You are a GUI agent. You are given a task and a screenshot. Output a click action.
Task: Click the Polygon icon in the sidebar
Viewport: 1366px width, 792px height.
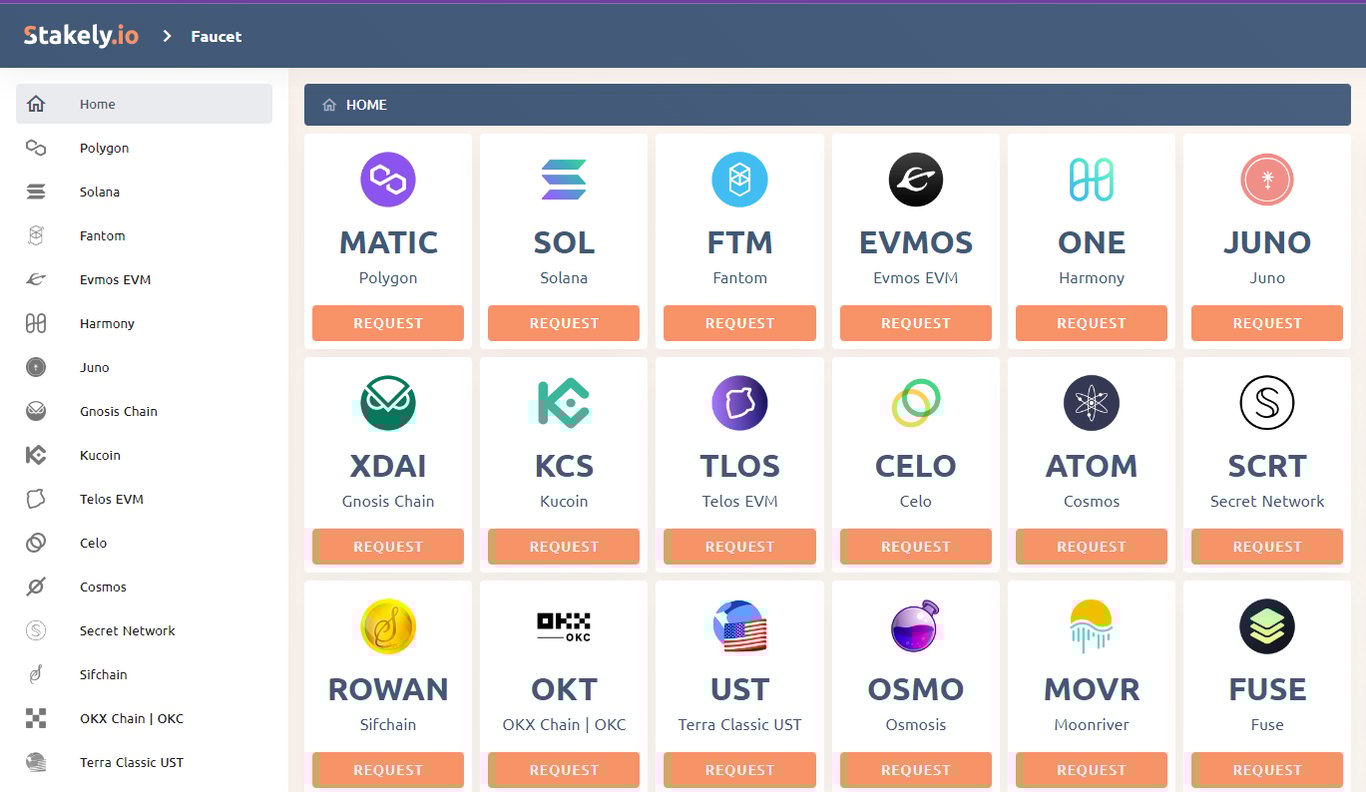coord(36,148)
